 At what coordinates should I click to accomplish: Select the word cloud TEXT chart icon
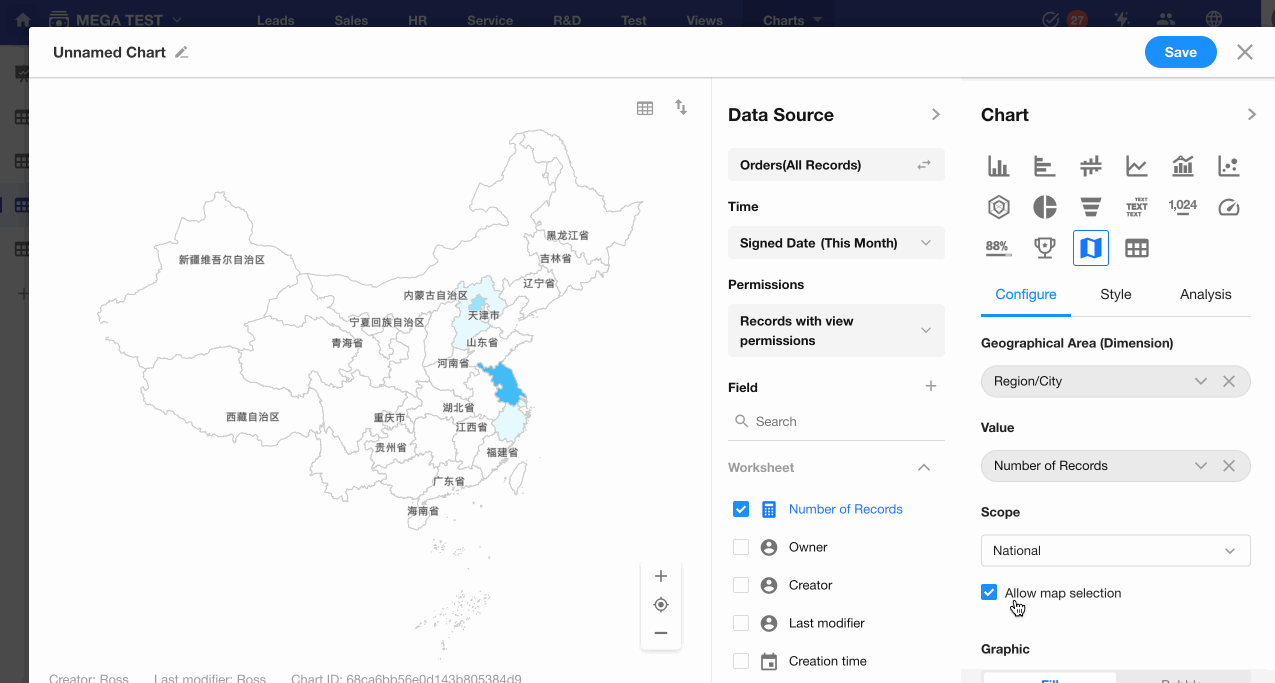[1136, 207]
